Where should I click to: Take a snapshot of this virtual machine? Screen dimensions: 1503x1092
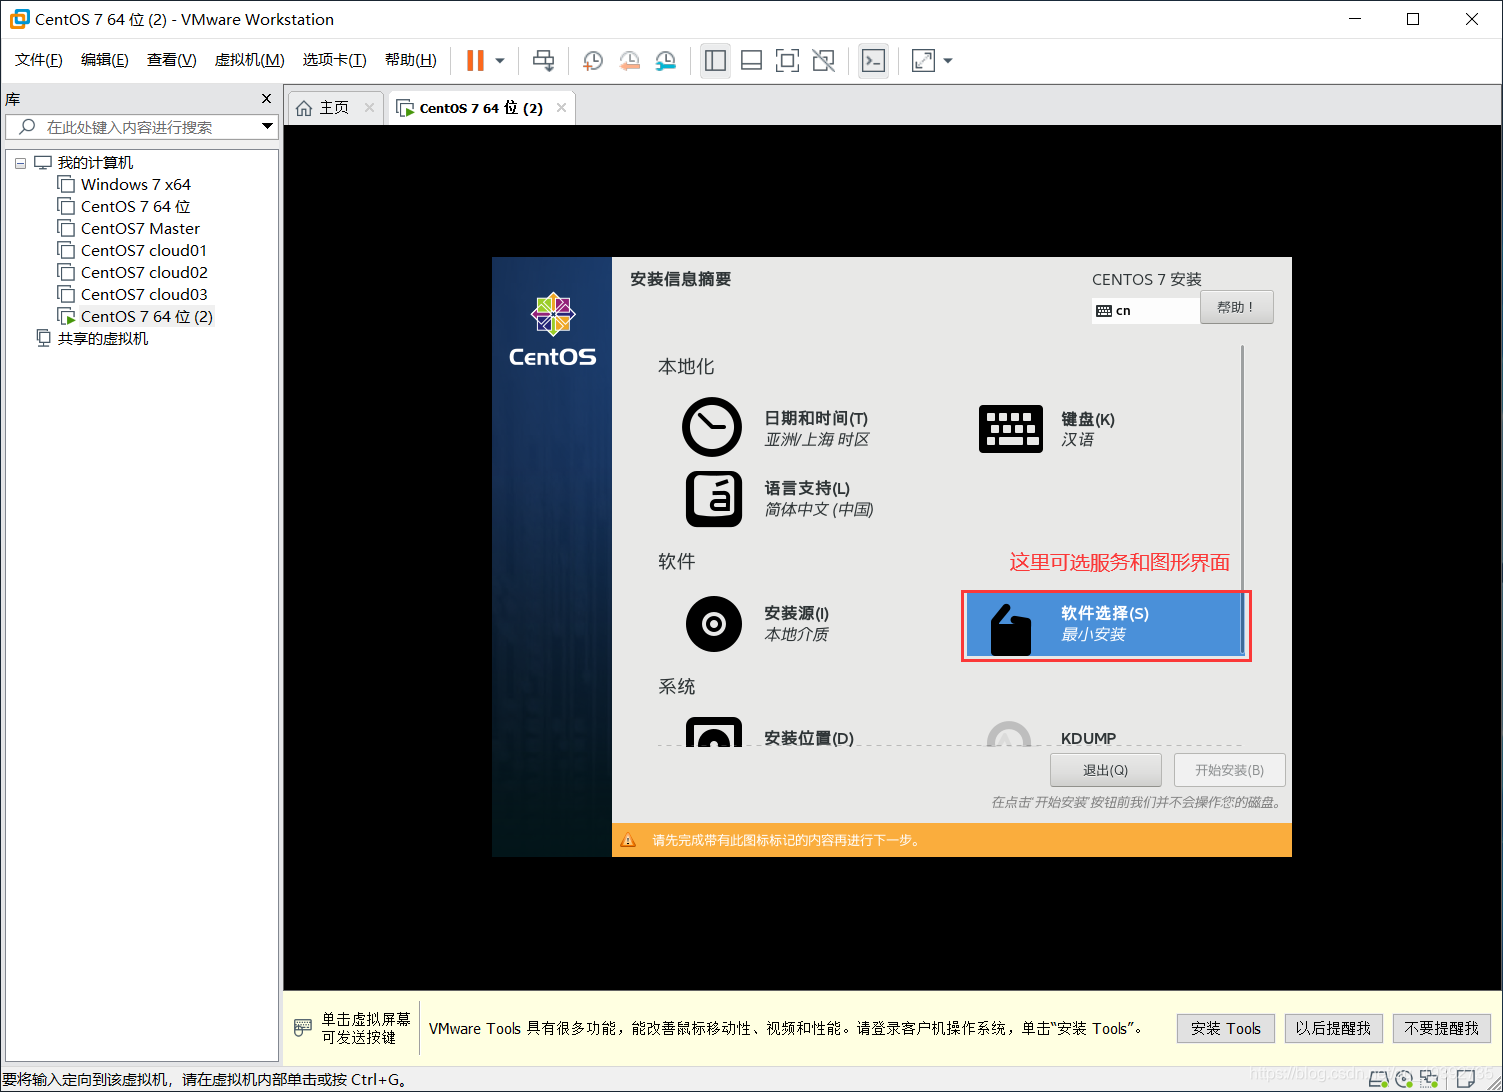(x=593, y=61)
